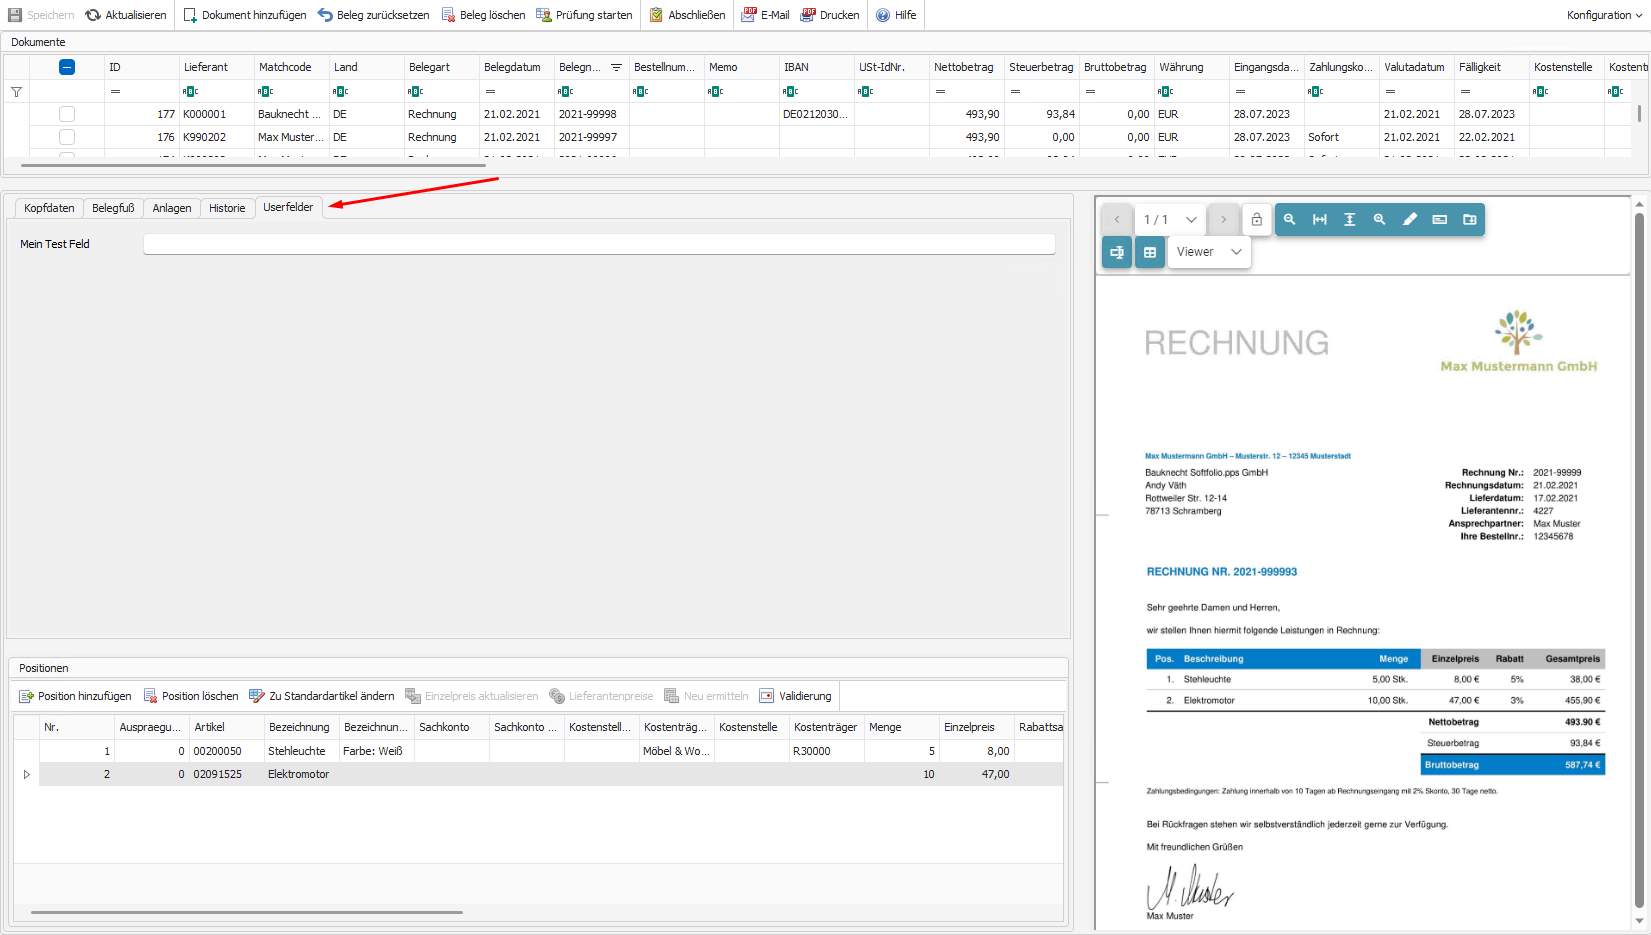Open the Viewer mode dropdown
The height and width of the screenshot is (935, 1651).
(x=1208, y=252)
